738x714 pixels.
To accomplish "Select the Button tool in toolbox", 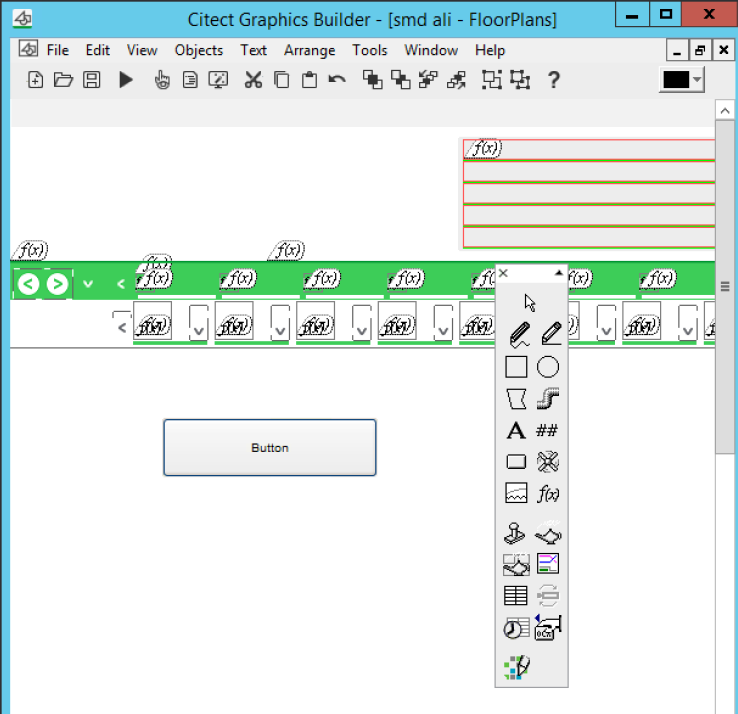I will [x=516, y=462].
